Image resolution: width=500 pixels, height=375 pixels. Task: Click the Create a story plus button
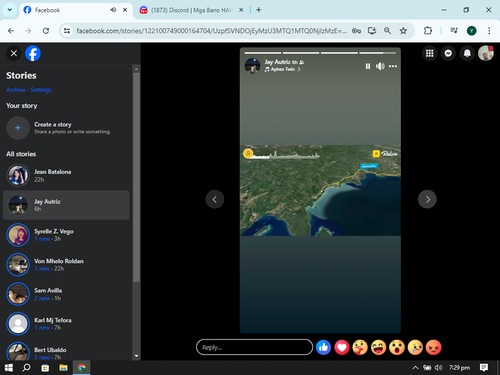tap(18, 128)
